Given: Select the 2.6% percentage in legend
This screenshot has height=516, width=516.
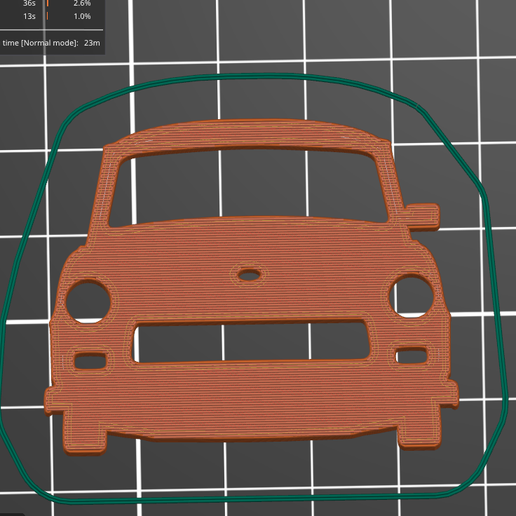Looking at the screenshot, I should [x=82, y=3].
